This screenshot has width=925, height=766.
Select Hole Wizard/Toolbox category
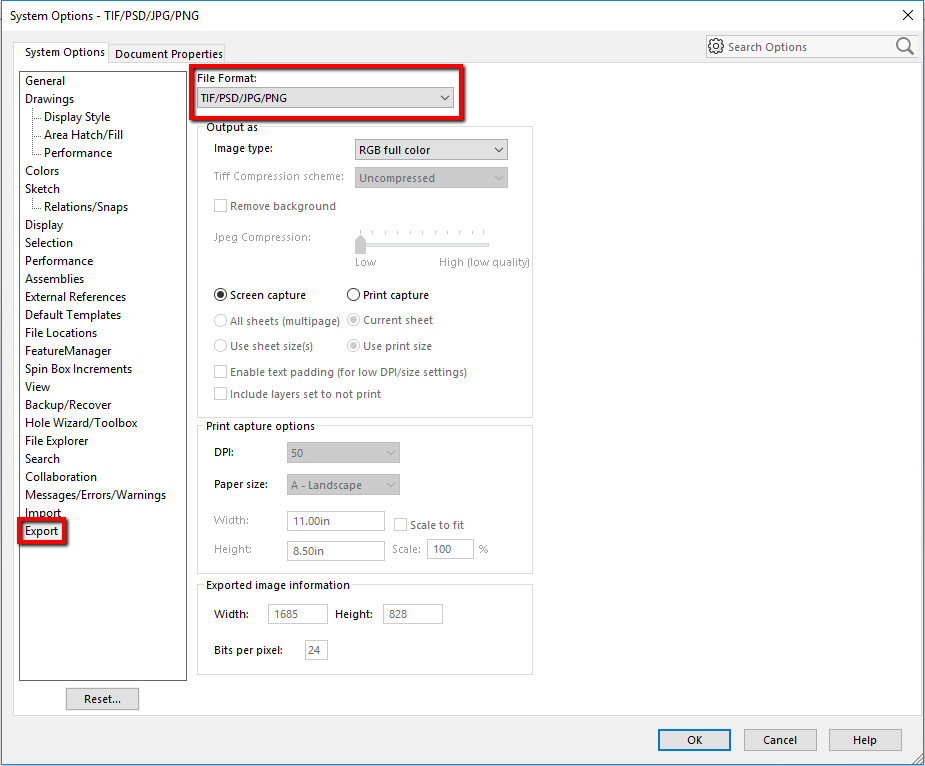coord(81,423)
